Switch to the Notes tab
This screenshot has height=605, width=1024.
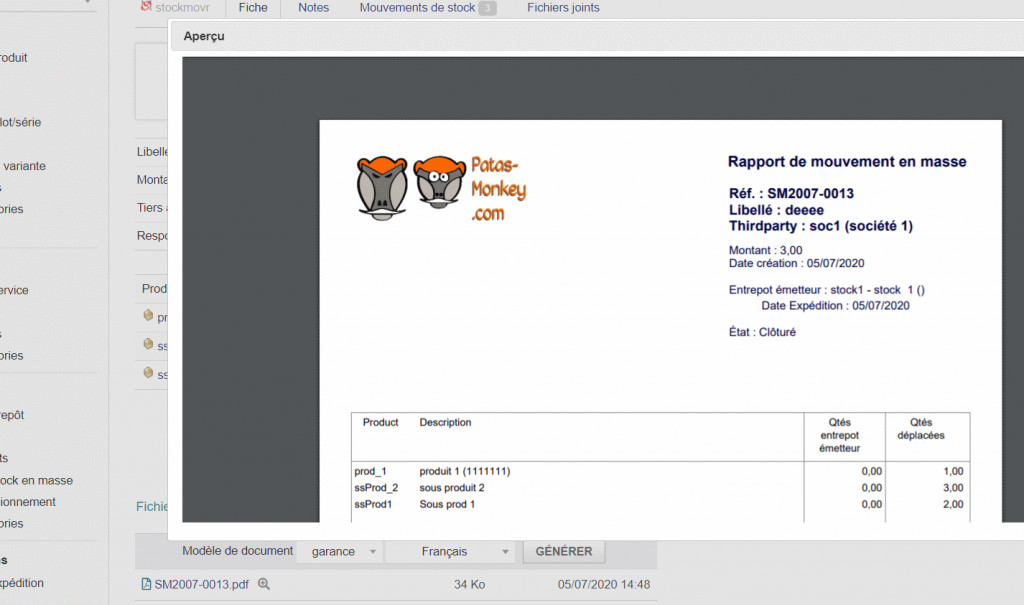tap(313, 8)
